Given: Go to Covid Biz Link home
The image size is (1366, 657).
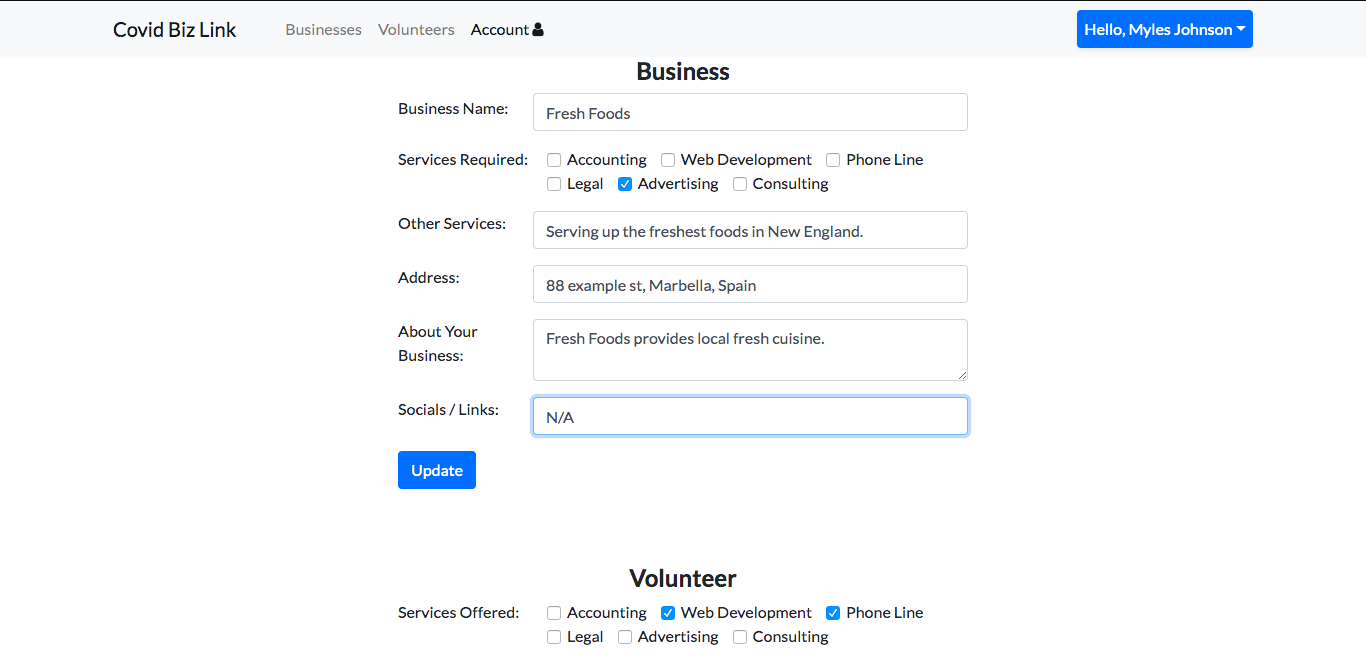Looking at the screenshot, I should point(175,29).
